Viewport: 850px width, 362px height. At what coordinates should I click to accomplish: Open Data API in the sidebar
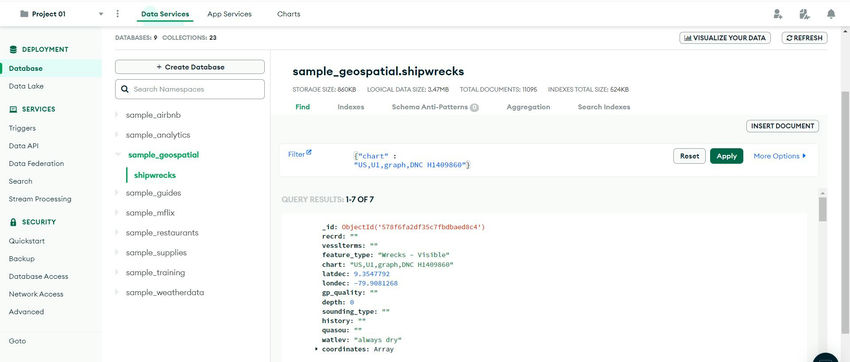point(23,146)
